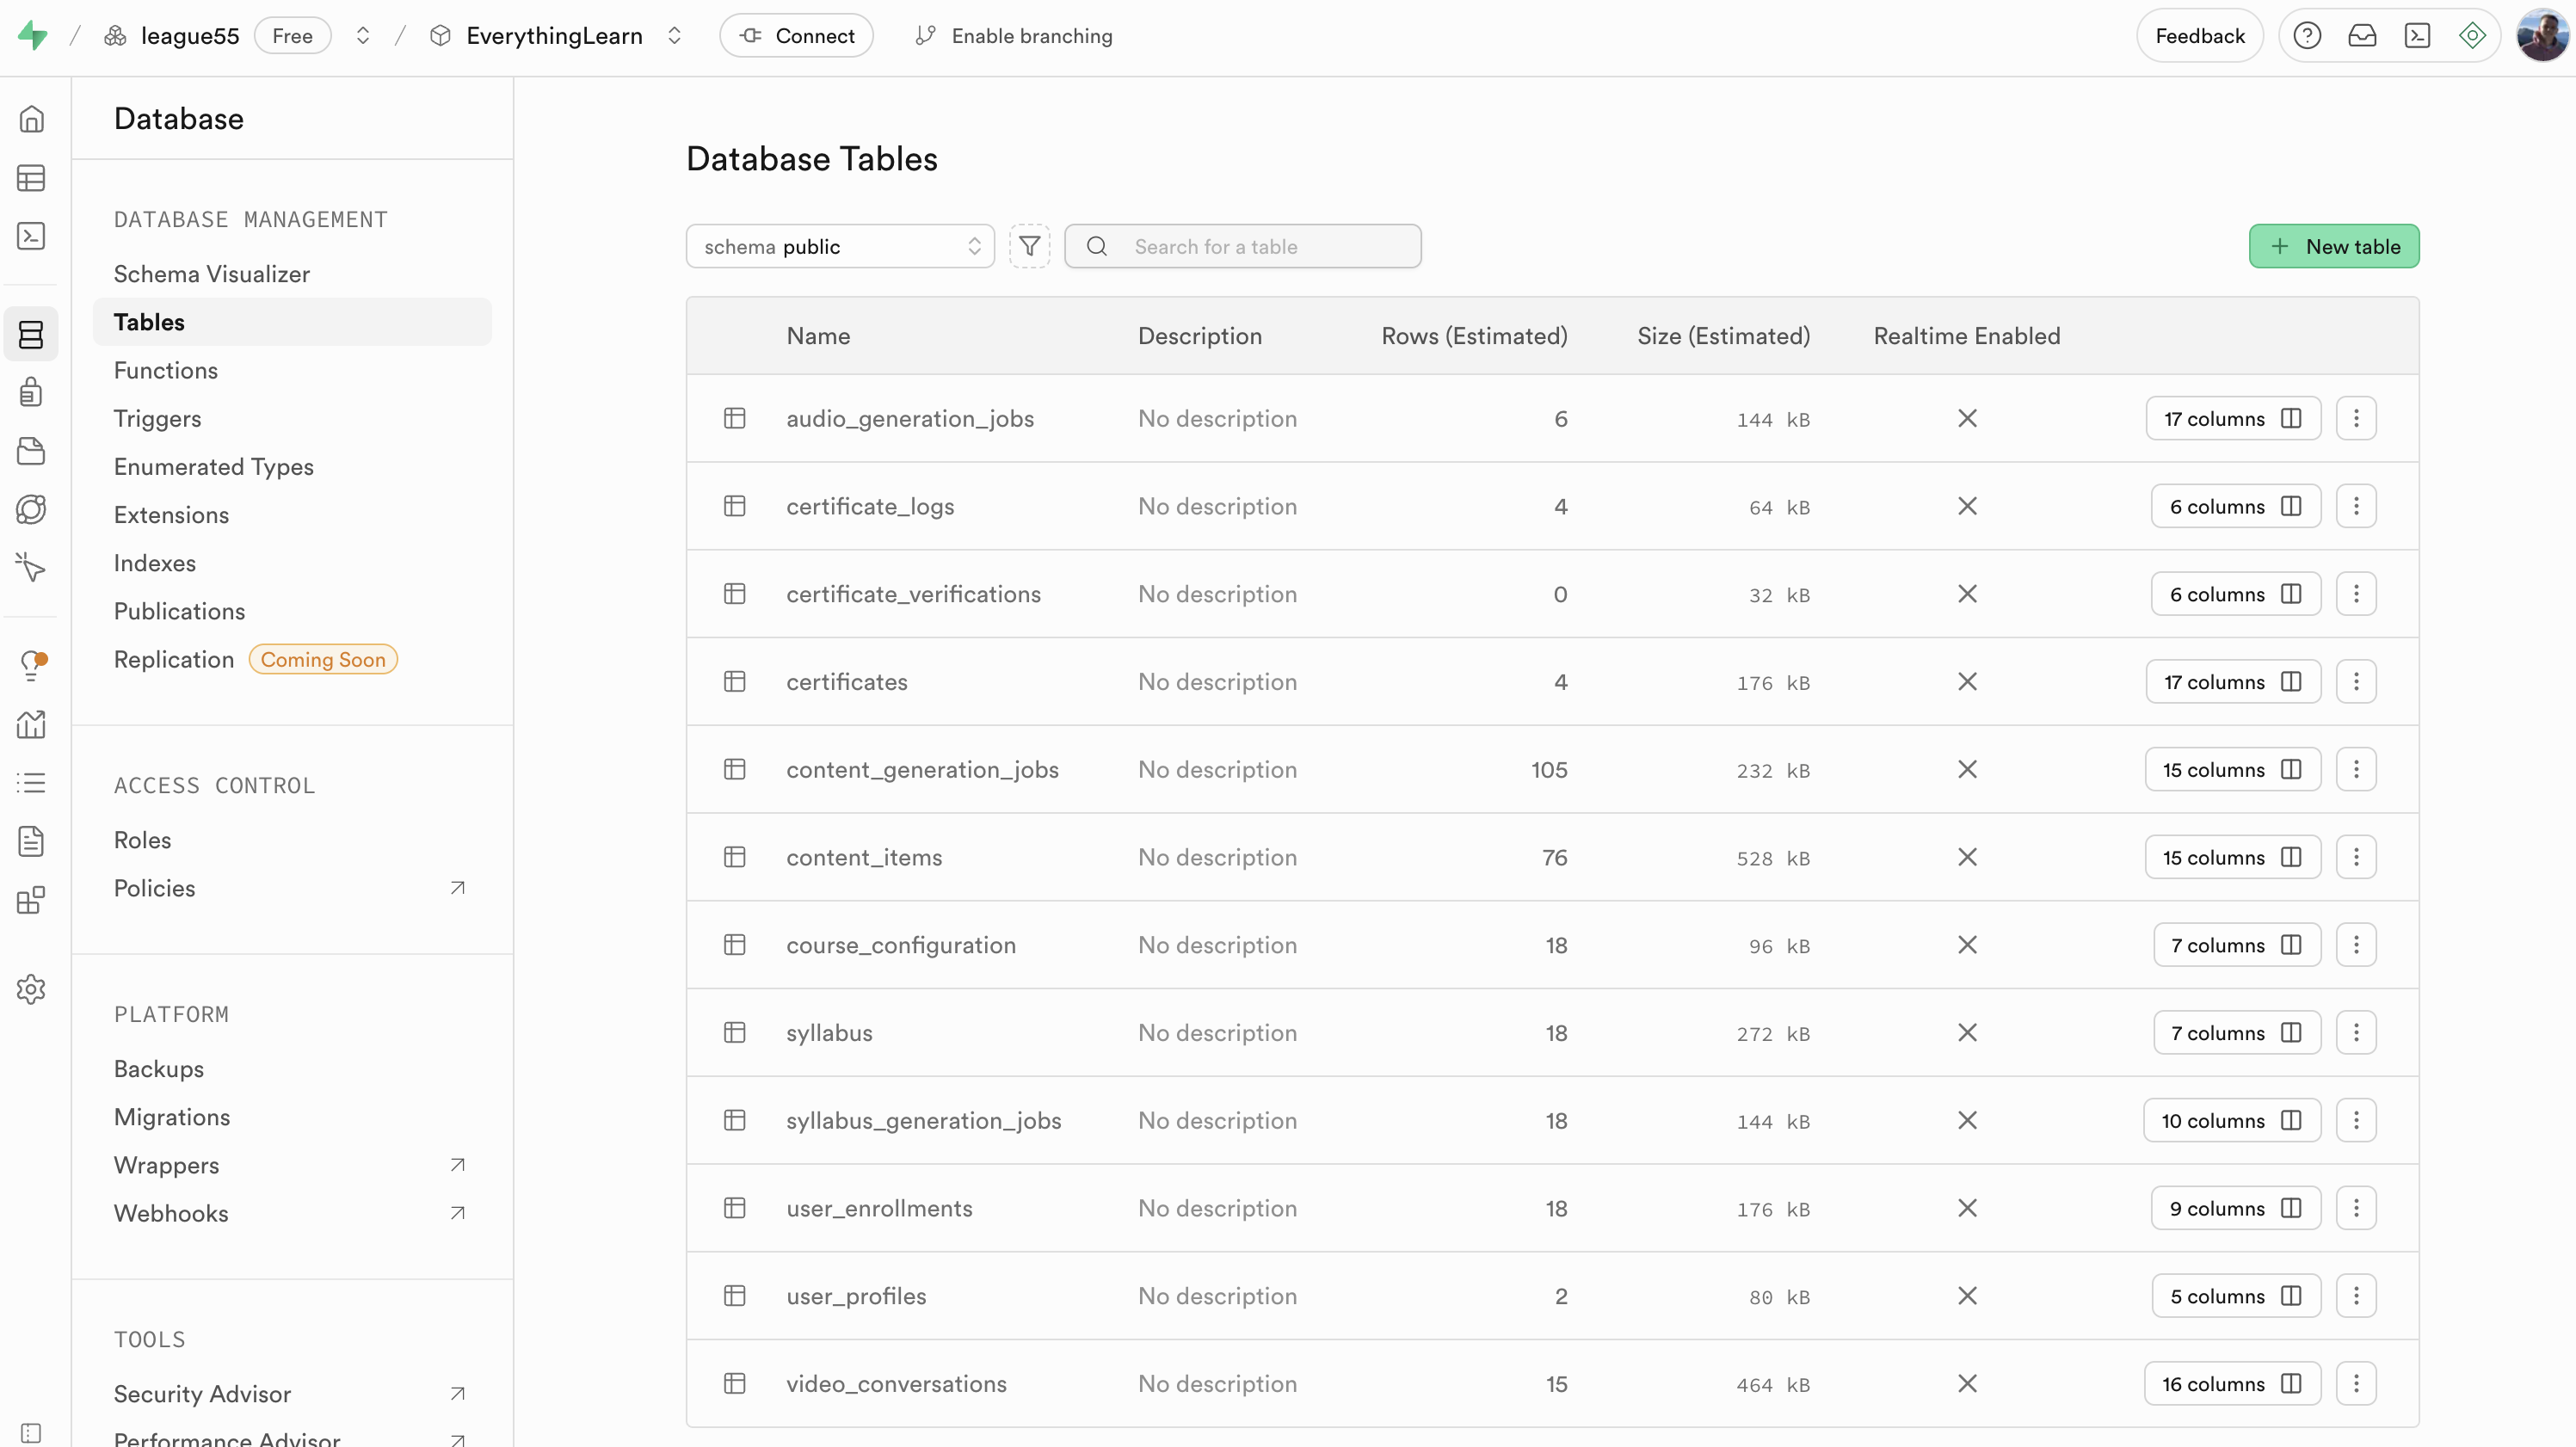Focus the Search for a table field
Screen dimensions: 2576x1447
coord(1260,246)
